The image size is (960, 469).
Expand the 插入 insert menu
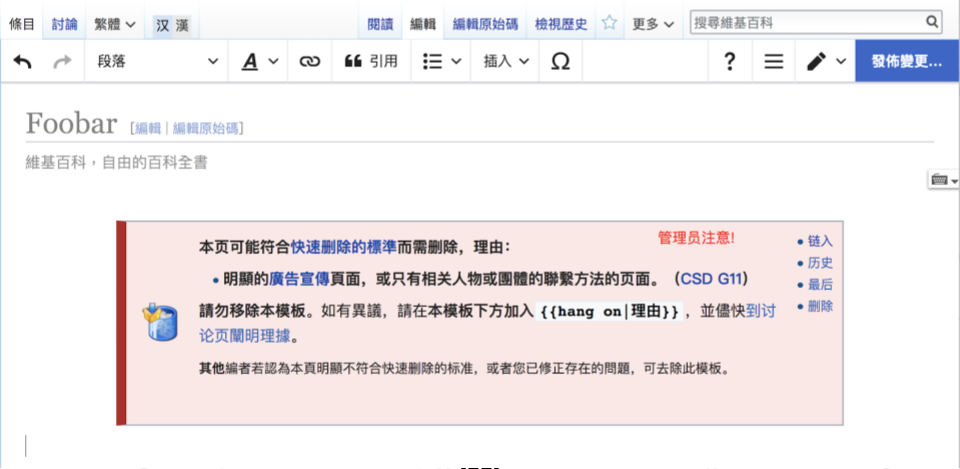point(506,61)
